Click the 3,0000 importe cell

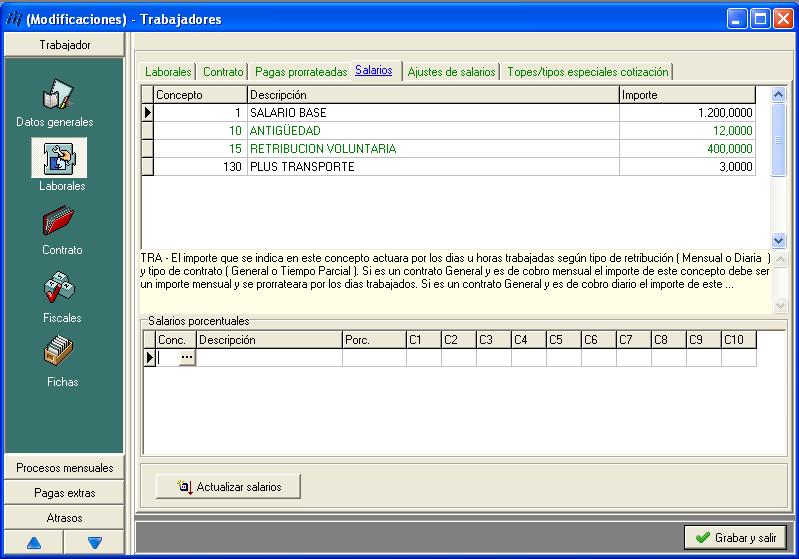coord(687,167)
